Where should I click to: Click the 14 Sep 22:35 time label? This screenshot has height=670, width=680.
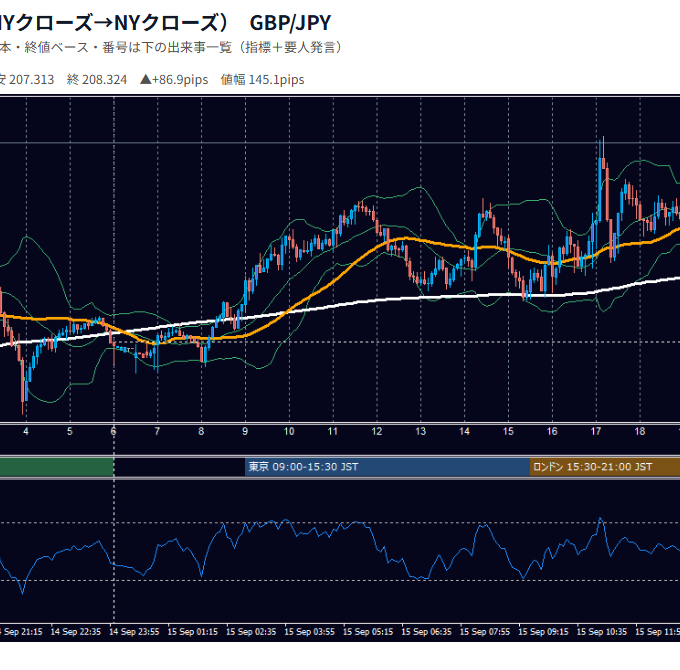click(x=76, y=632)
